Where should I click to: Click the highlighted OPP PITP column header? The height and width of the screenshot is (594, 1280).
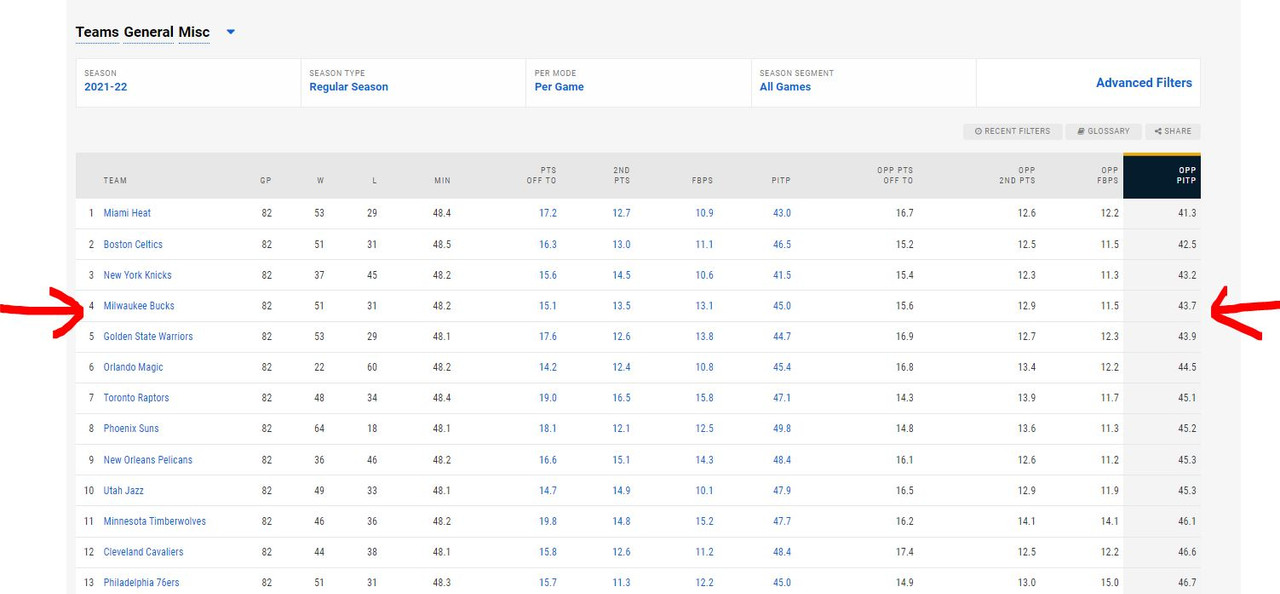tap(1162, 175)
